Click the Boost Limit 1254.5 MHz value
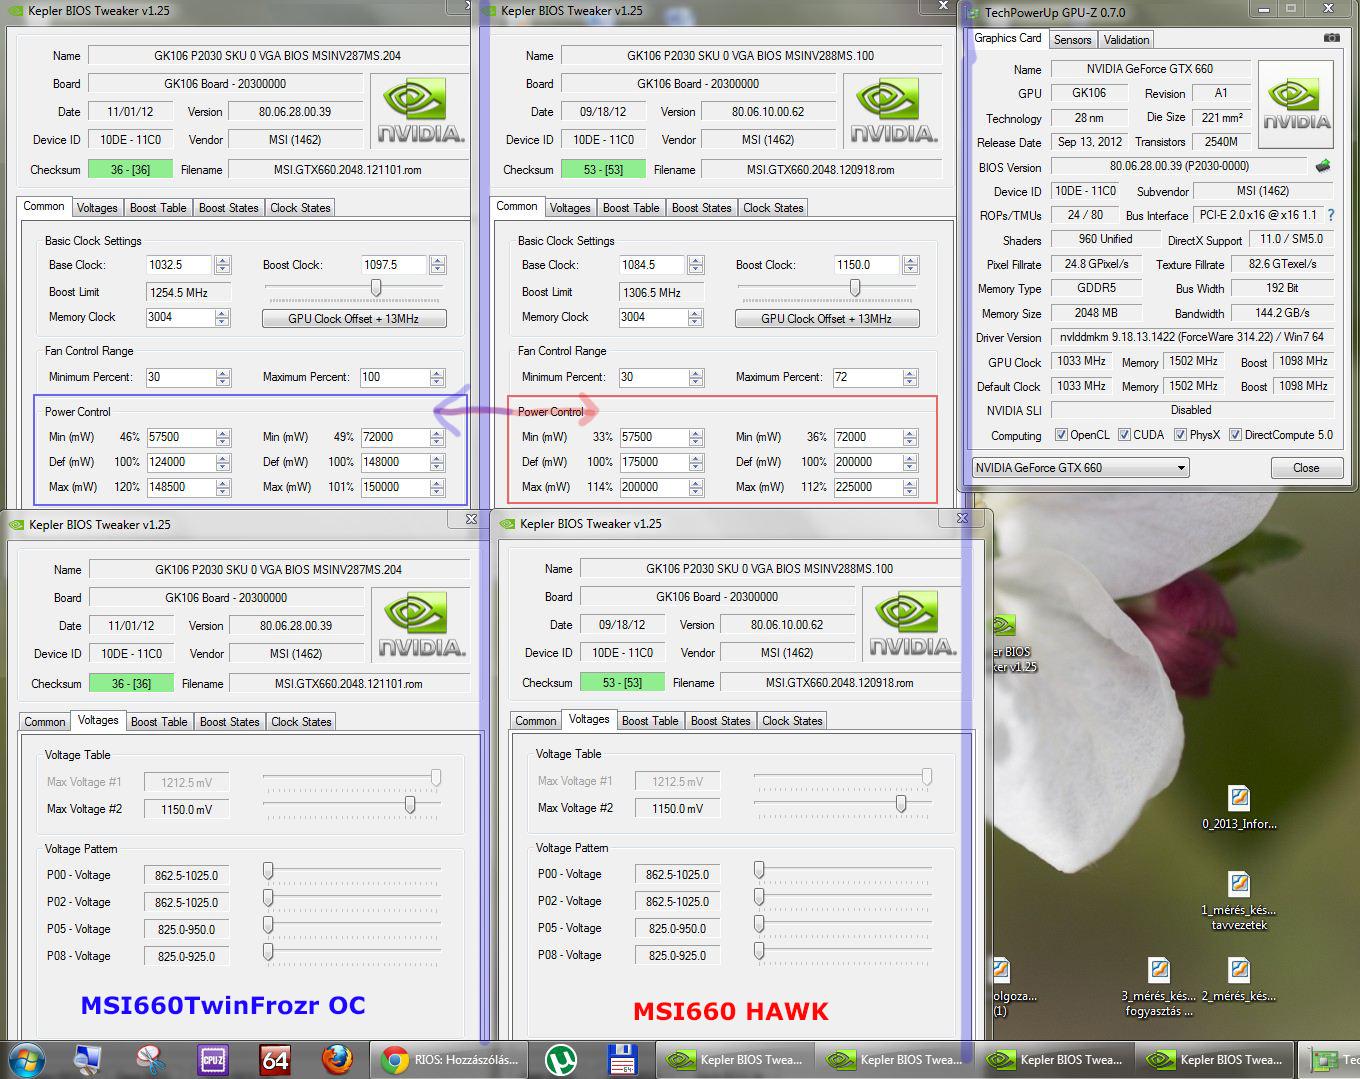The height and width of the screenshot is (1079, 1360). 189,292
